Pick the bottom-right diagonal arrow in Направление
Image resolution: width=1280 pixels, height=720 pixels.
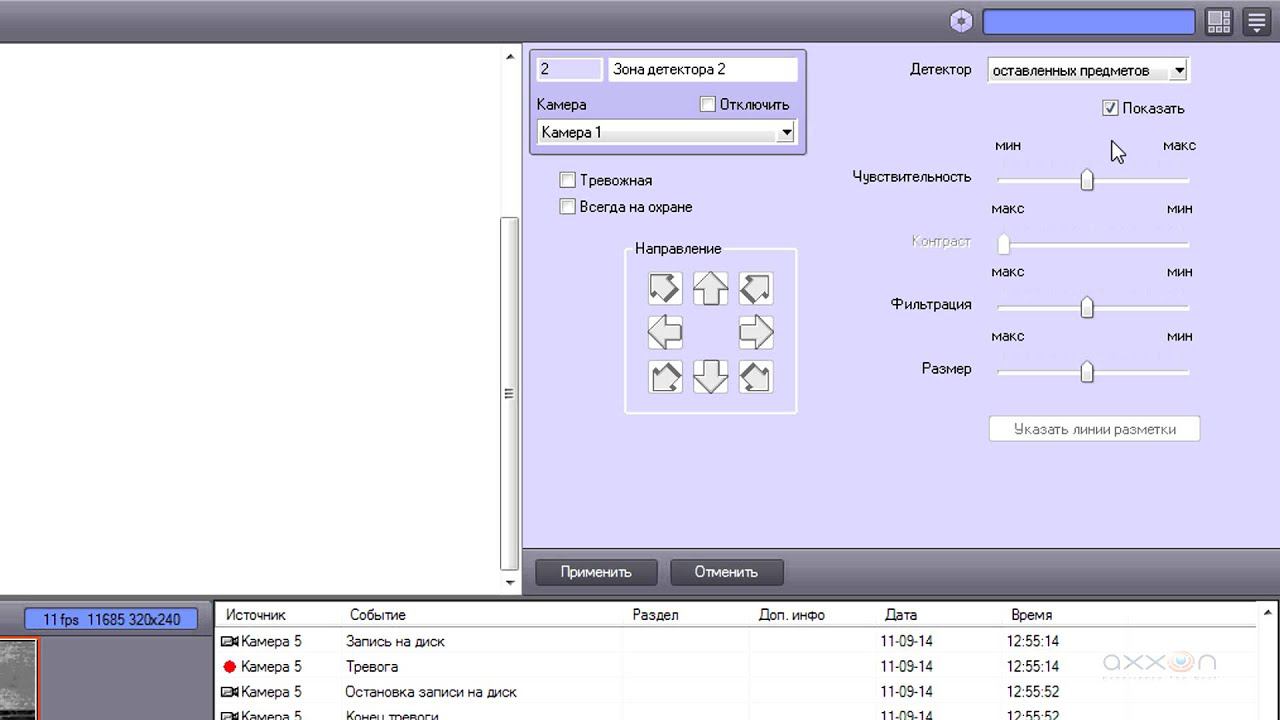coord(756,377)
